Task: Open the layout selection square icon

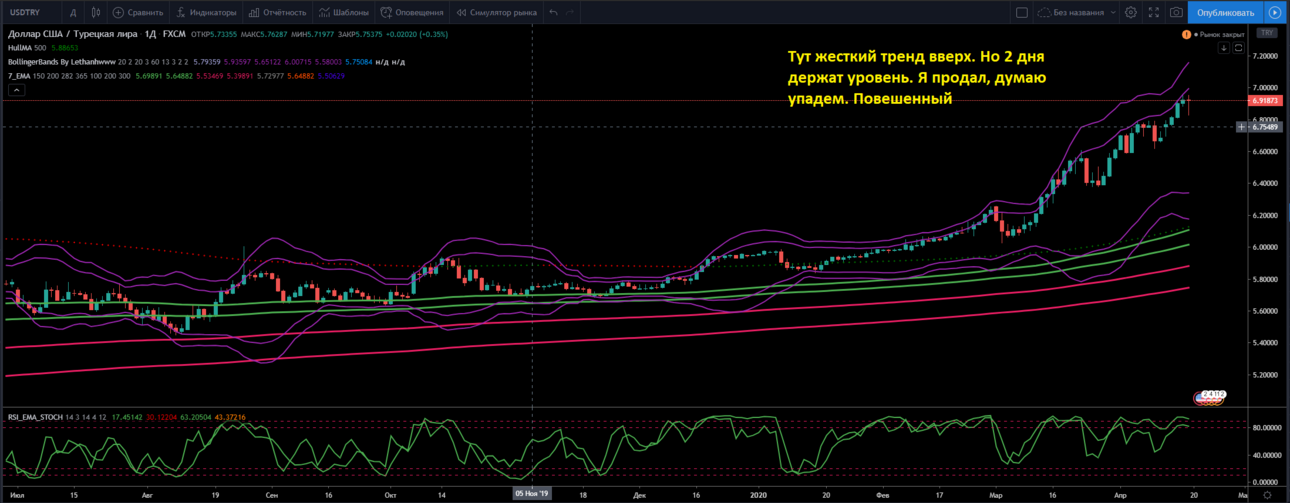Action: [x=1022, y=13]
